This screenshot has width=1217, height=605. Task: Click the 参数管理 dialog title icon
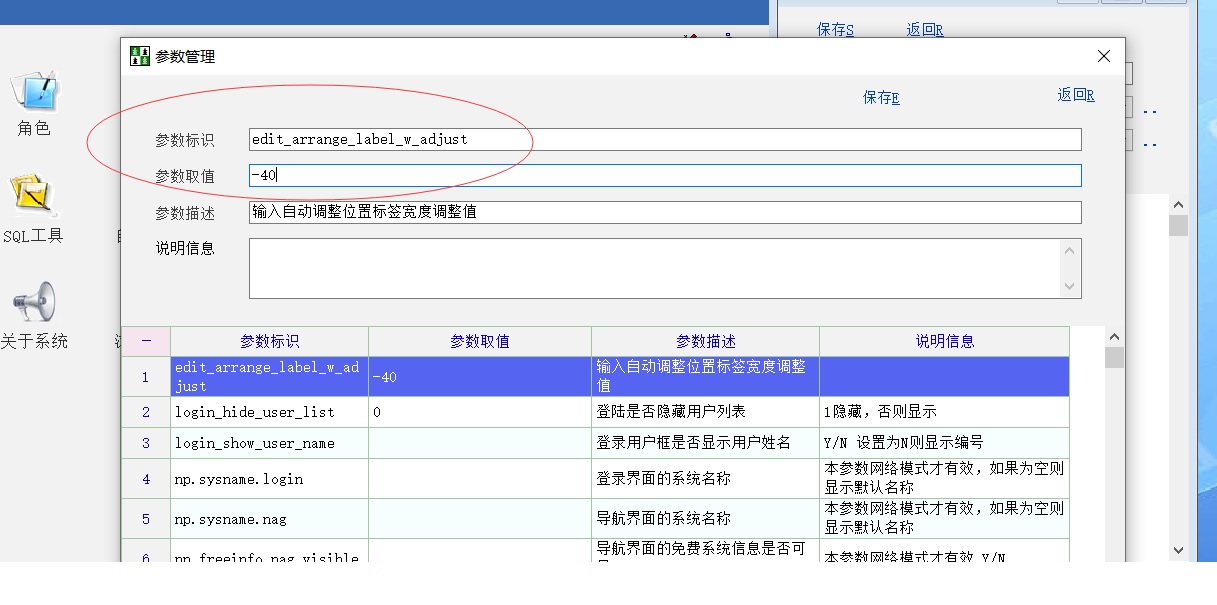140,56
